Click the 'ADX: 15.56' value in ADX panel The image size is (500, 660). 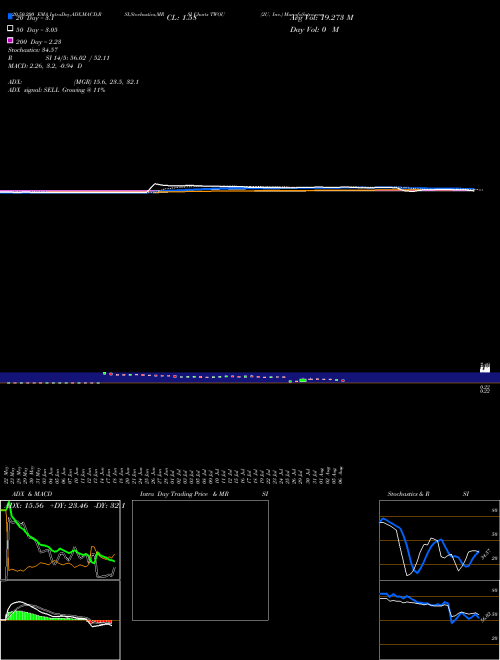click(25, 506)
